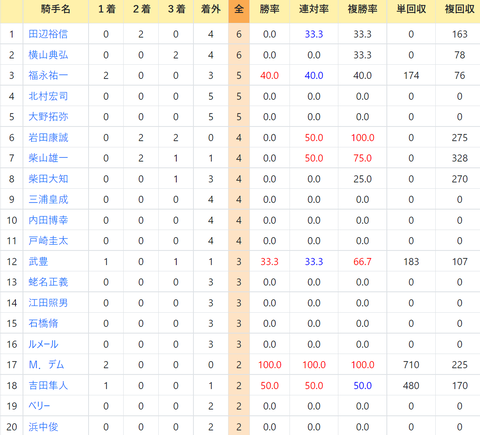Click the 連対率 column header
480x435 pixels.
pos(314,9)
